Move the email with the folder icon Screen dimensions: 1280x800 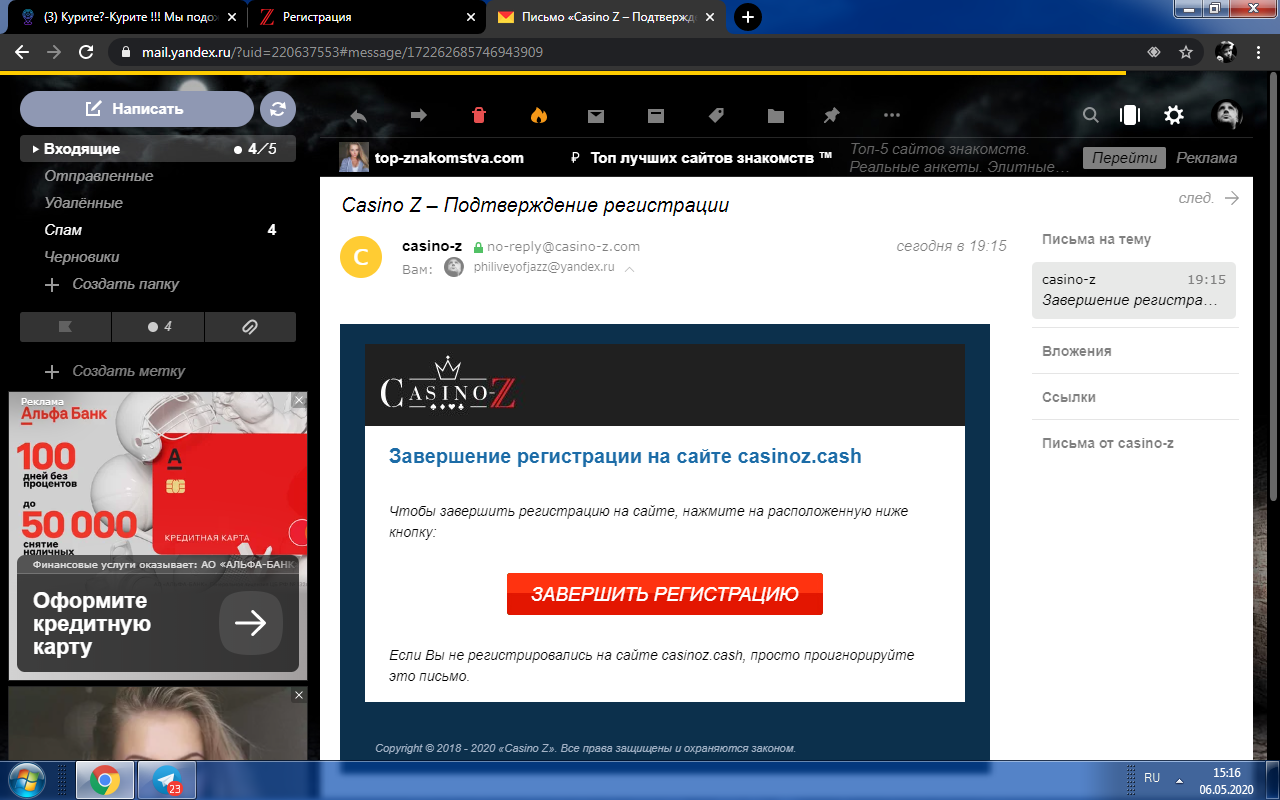(776, 116)
